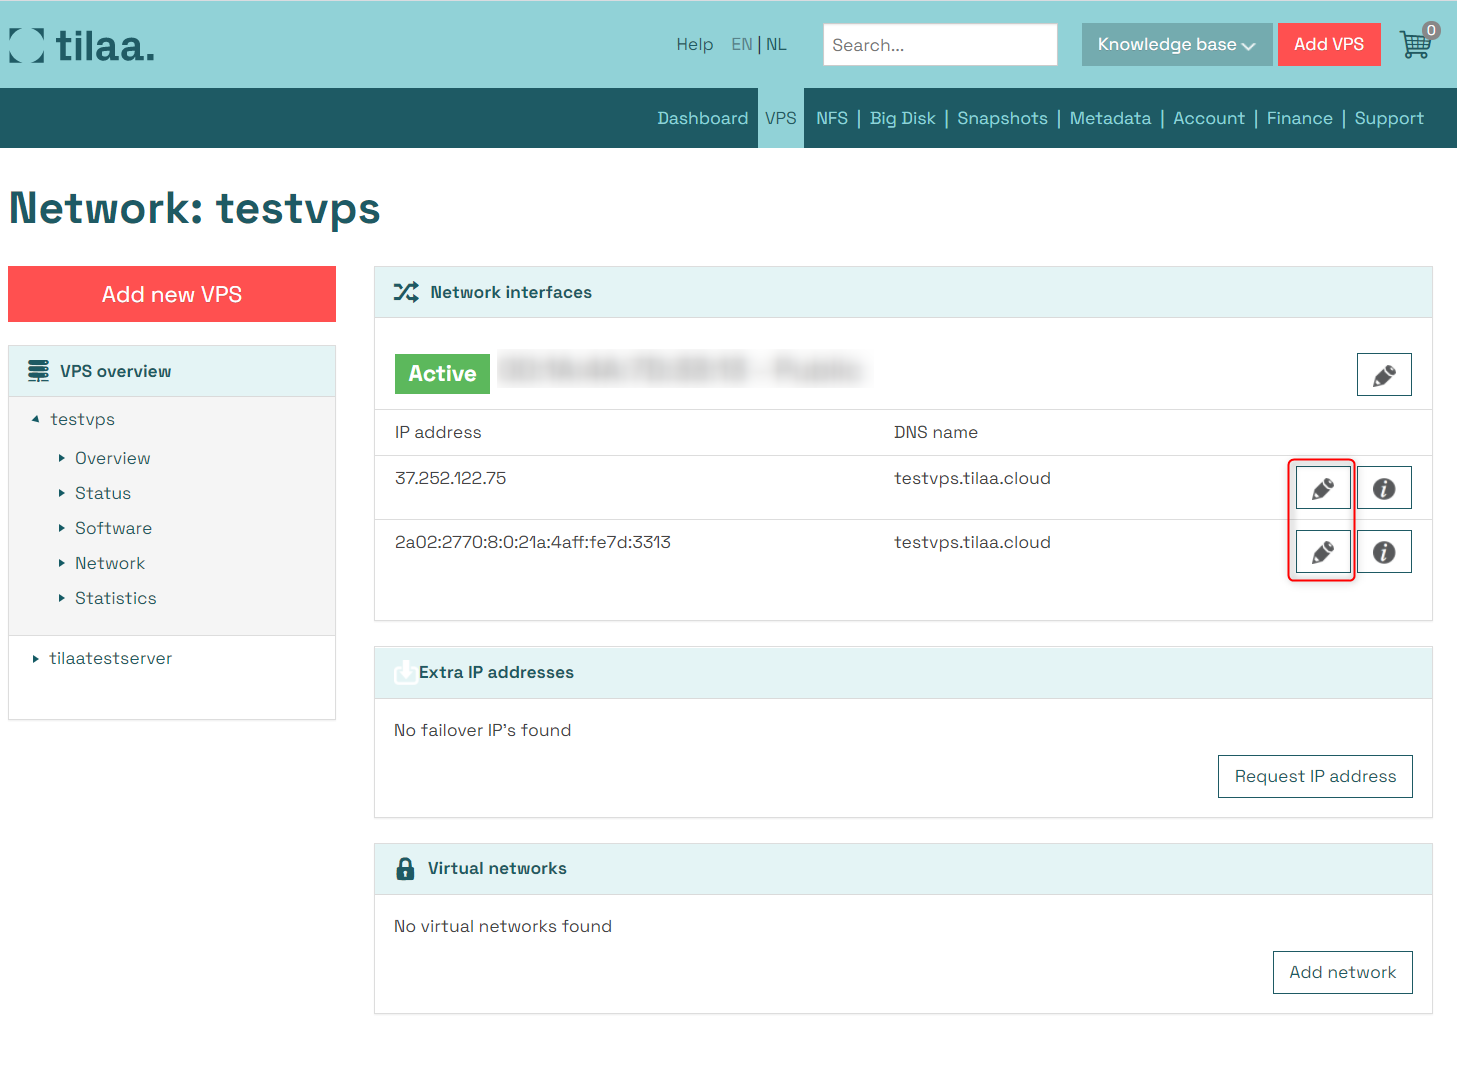1457x1068 pixels.
Task: Click the tilaa logo
Action: (82, 45)
